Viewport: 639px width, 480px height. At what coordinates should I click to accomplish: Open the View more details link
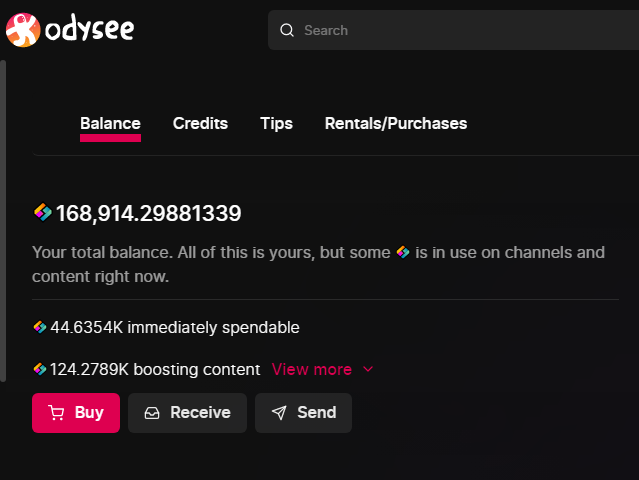(312, 369)
